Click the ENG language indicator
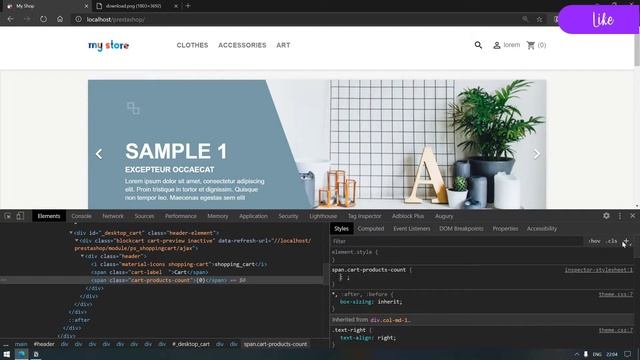Image resolution: width=640 pixels, height=360 pixels. coord(597,354)
